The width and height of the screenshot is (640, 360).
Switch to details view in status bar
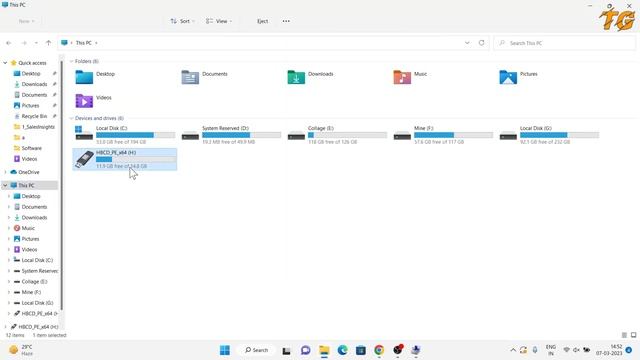(x=624, y=335)
